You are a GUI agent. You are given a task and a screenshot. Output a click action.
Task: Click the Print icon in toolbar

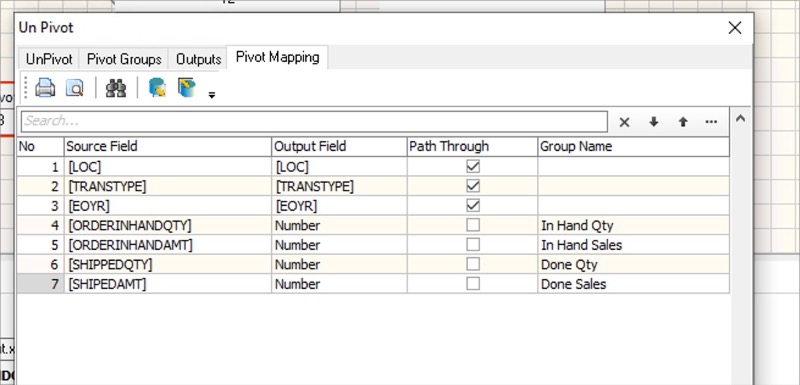point(45,88)
